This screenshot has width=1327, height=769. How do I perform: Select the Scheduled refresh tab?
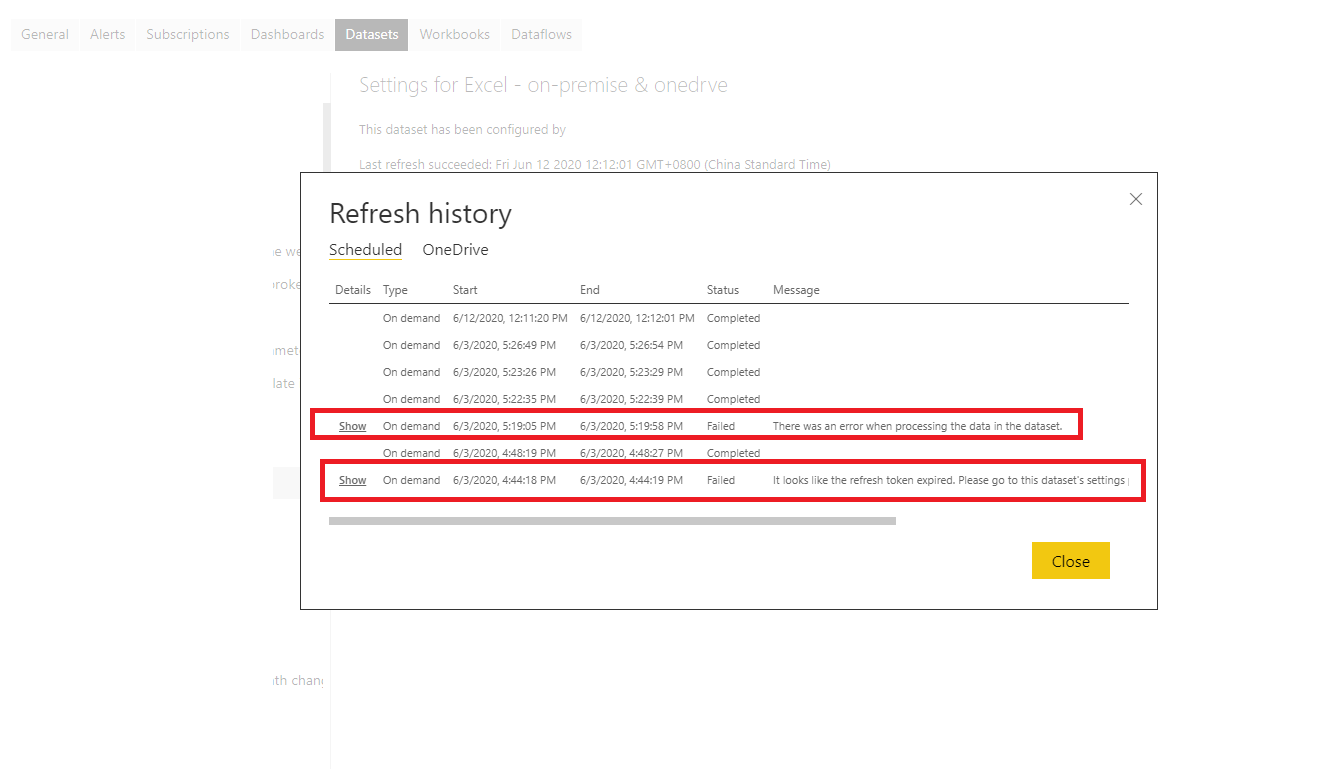(x=365, y=250)
